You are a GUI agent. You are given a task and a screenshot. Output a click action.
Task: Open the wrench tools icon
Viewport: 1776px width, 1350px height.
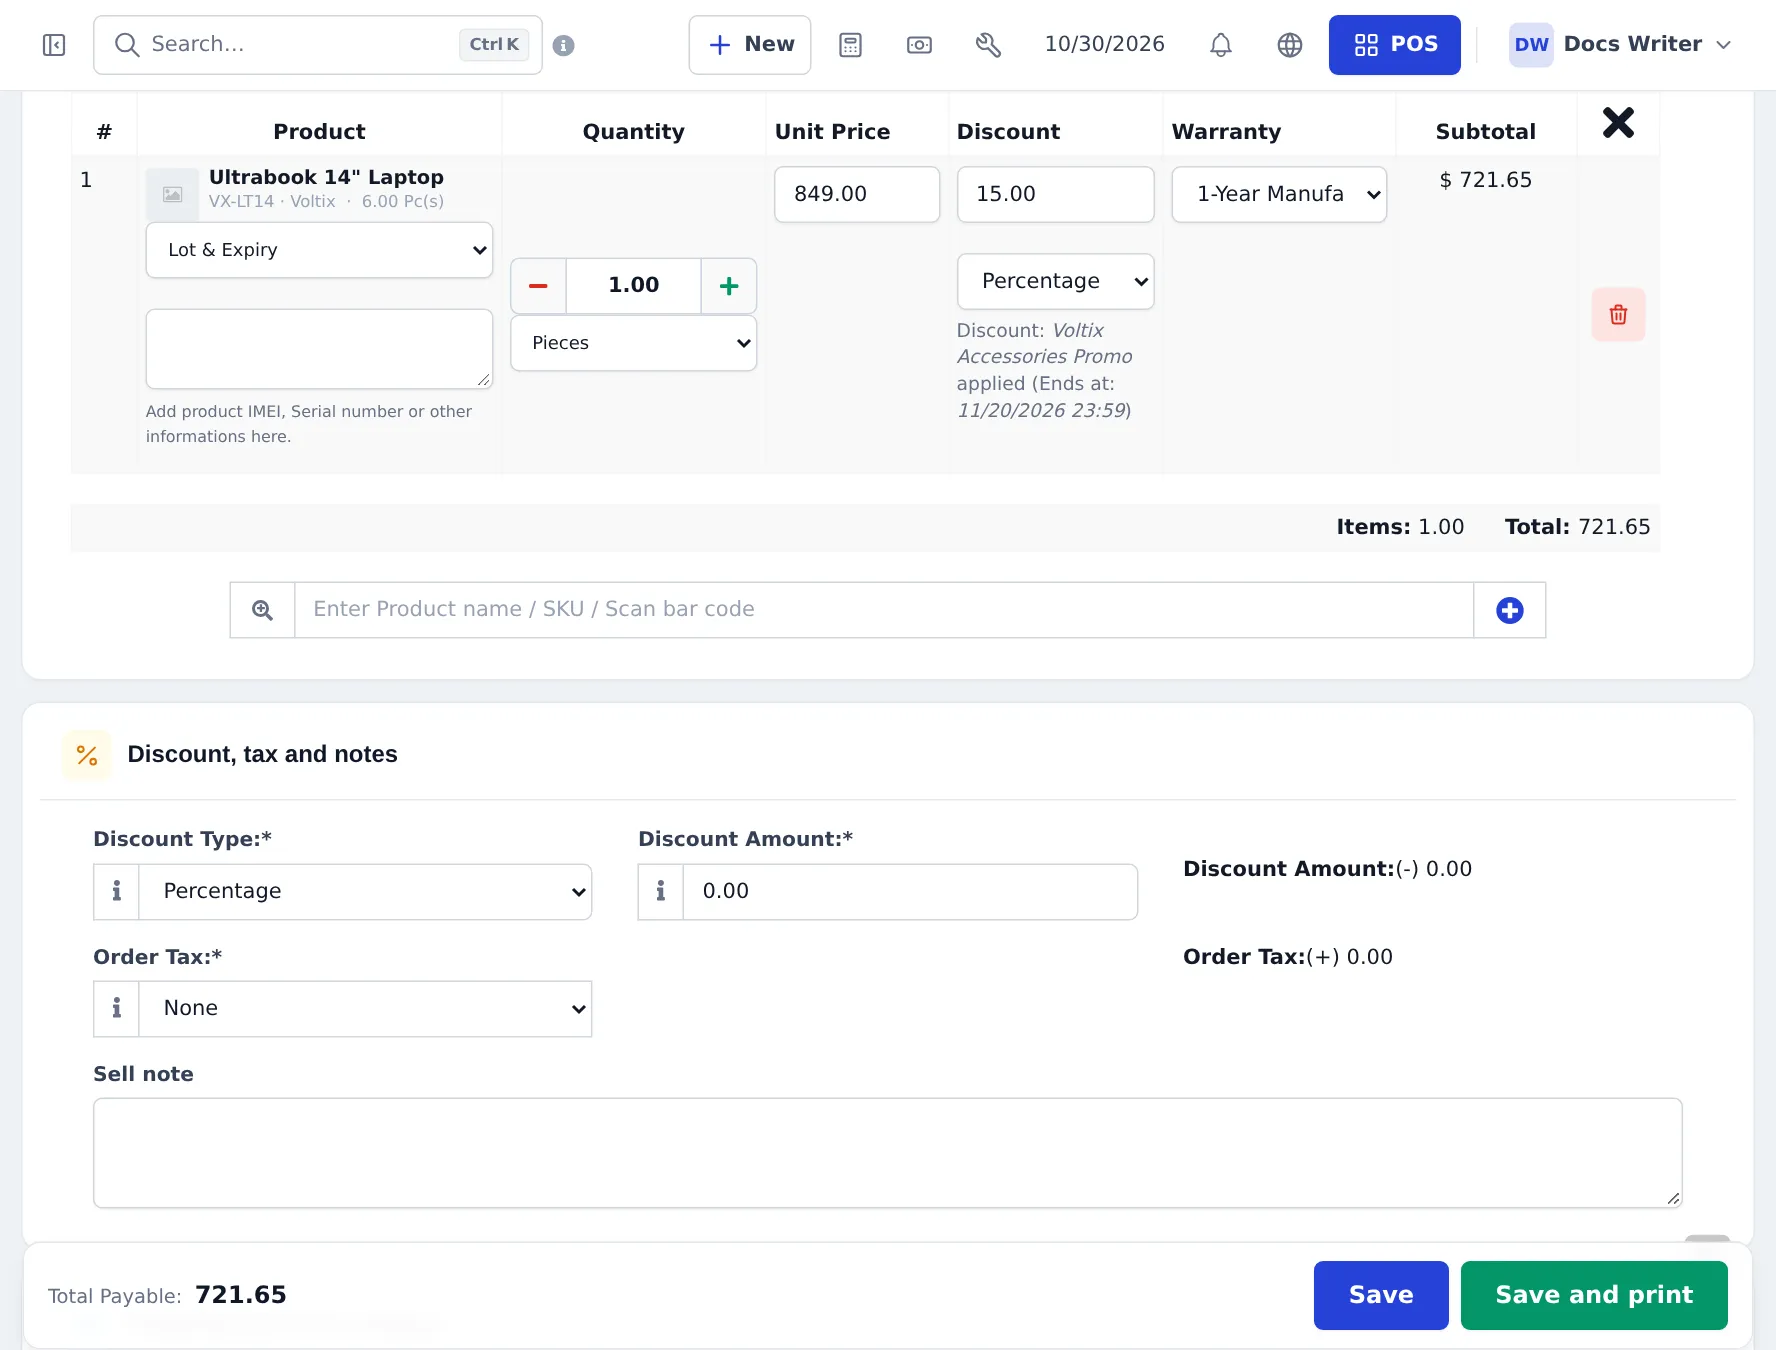coord(988,45)
